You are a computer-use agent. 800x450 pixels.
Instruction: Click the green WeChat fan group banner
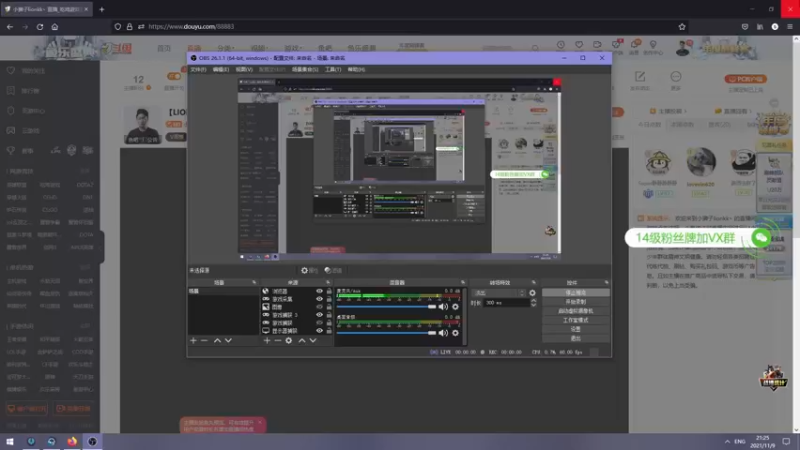698,238
